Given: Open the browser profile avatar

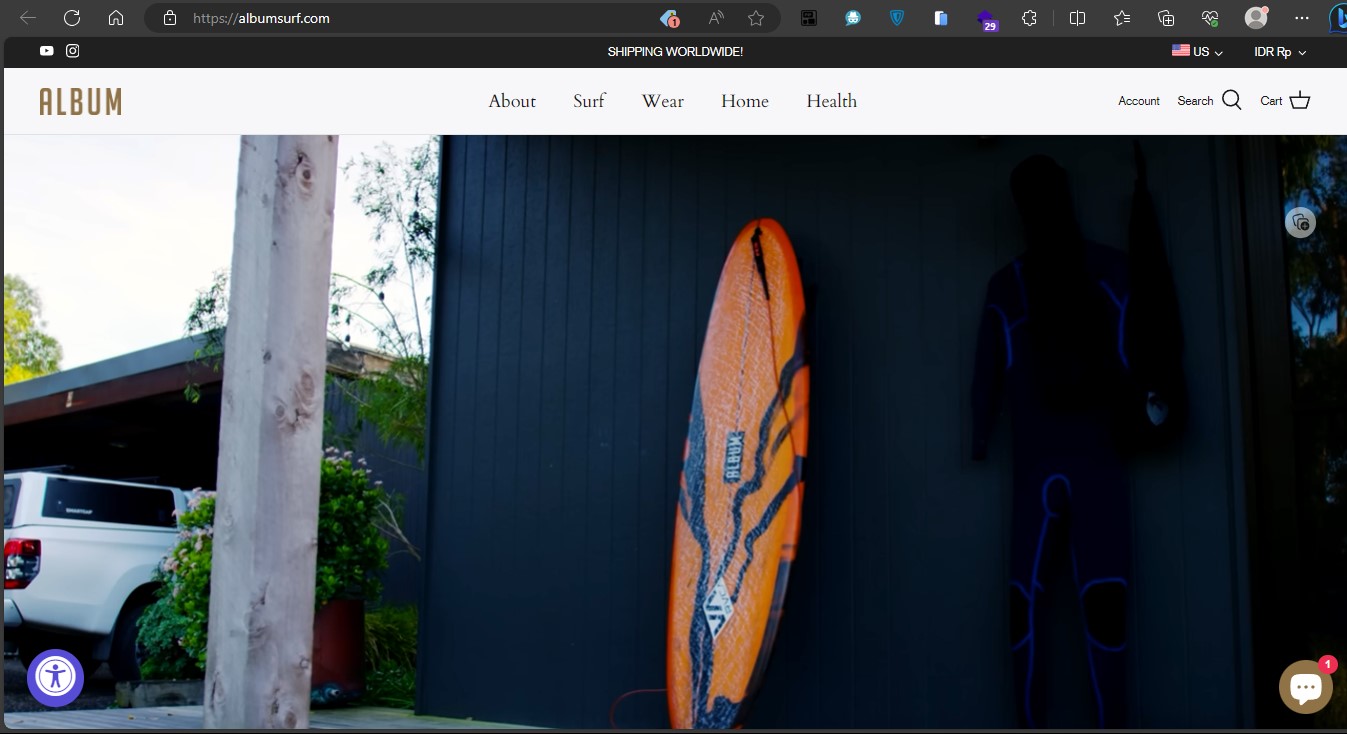Looking at the screenshot, I should 1256,18.
